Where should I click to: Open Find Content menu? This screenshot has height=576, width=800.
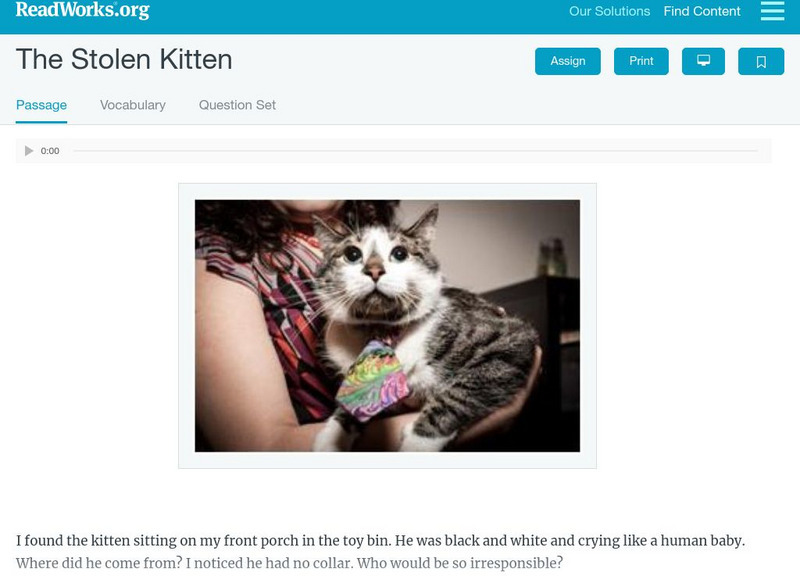(702, 11)
